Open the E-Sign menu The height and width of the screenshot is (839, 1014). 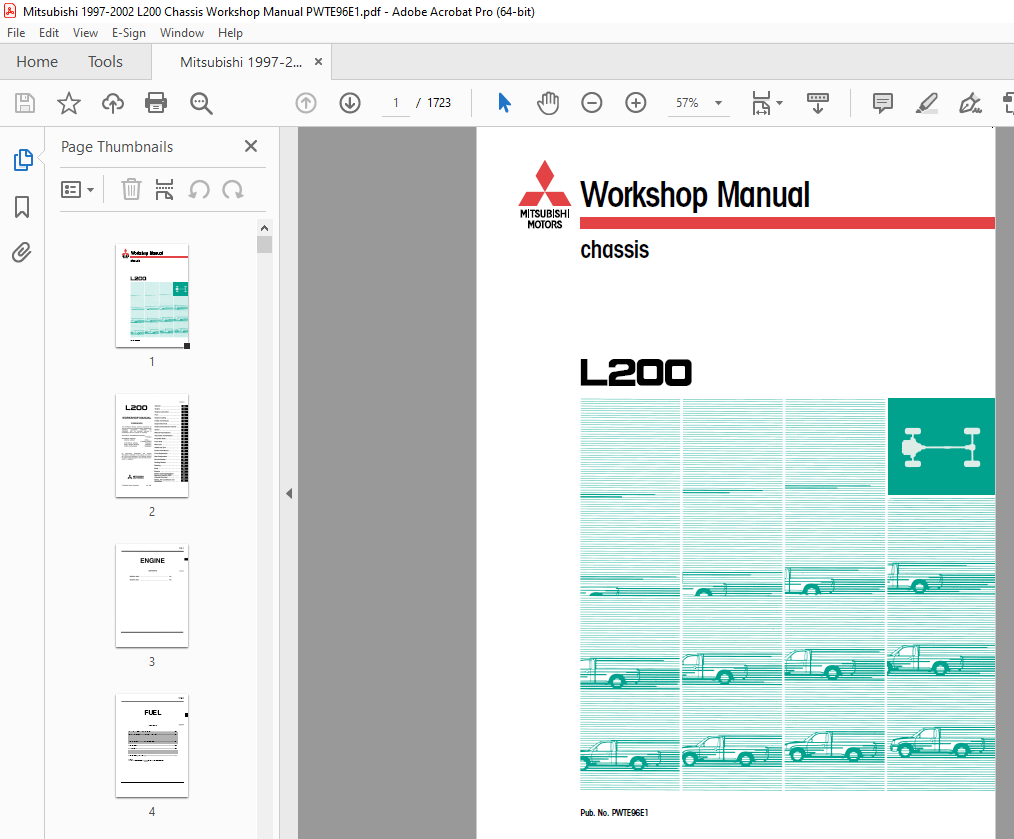click(129, 33)
